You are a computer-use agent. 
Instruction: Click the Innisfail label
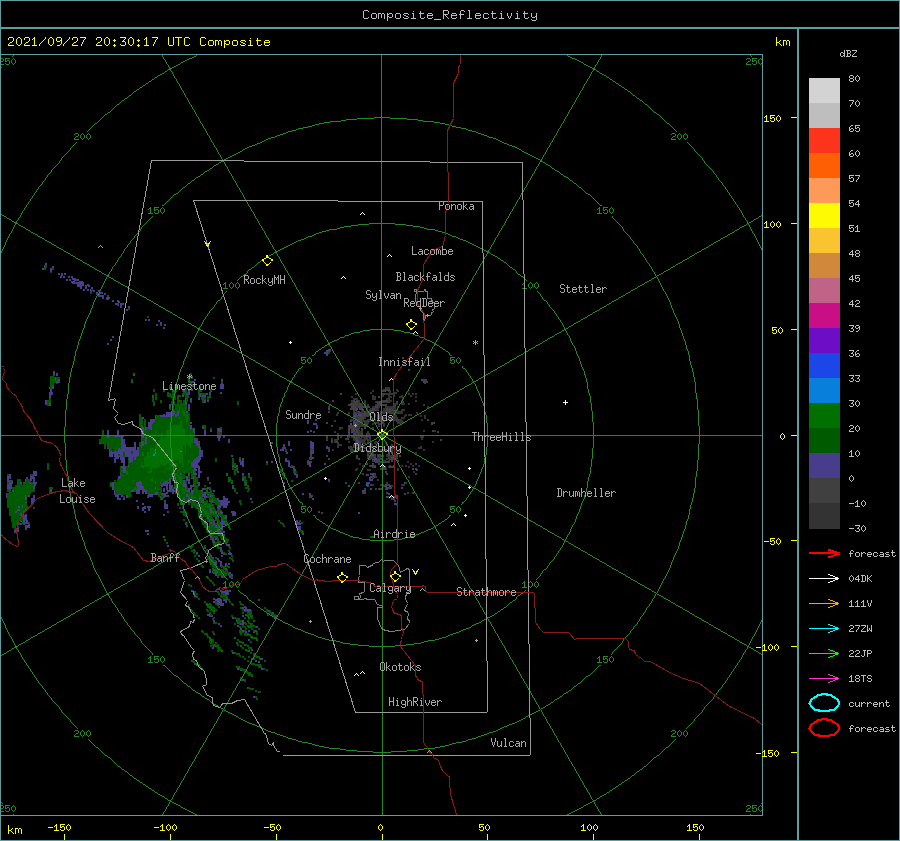coord(404,362)
